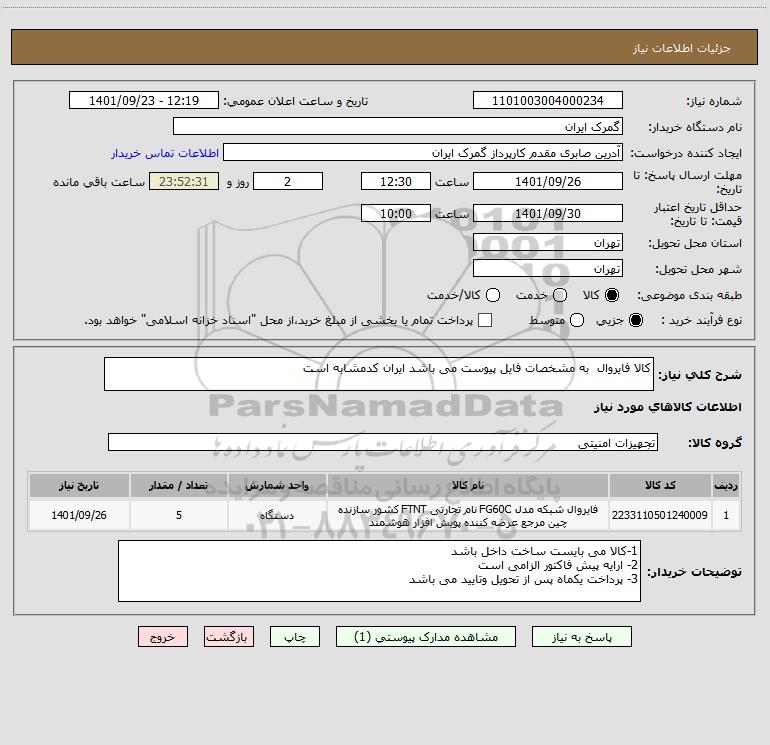Click the بازگشت back button
Image resolution: width=770 pixels, height=745 pixels.
click(229, 637)
